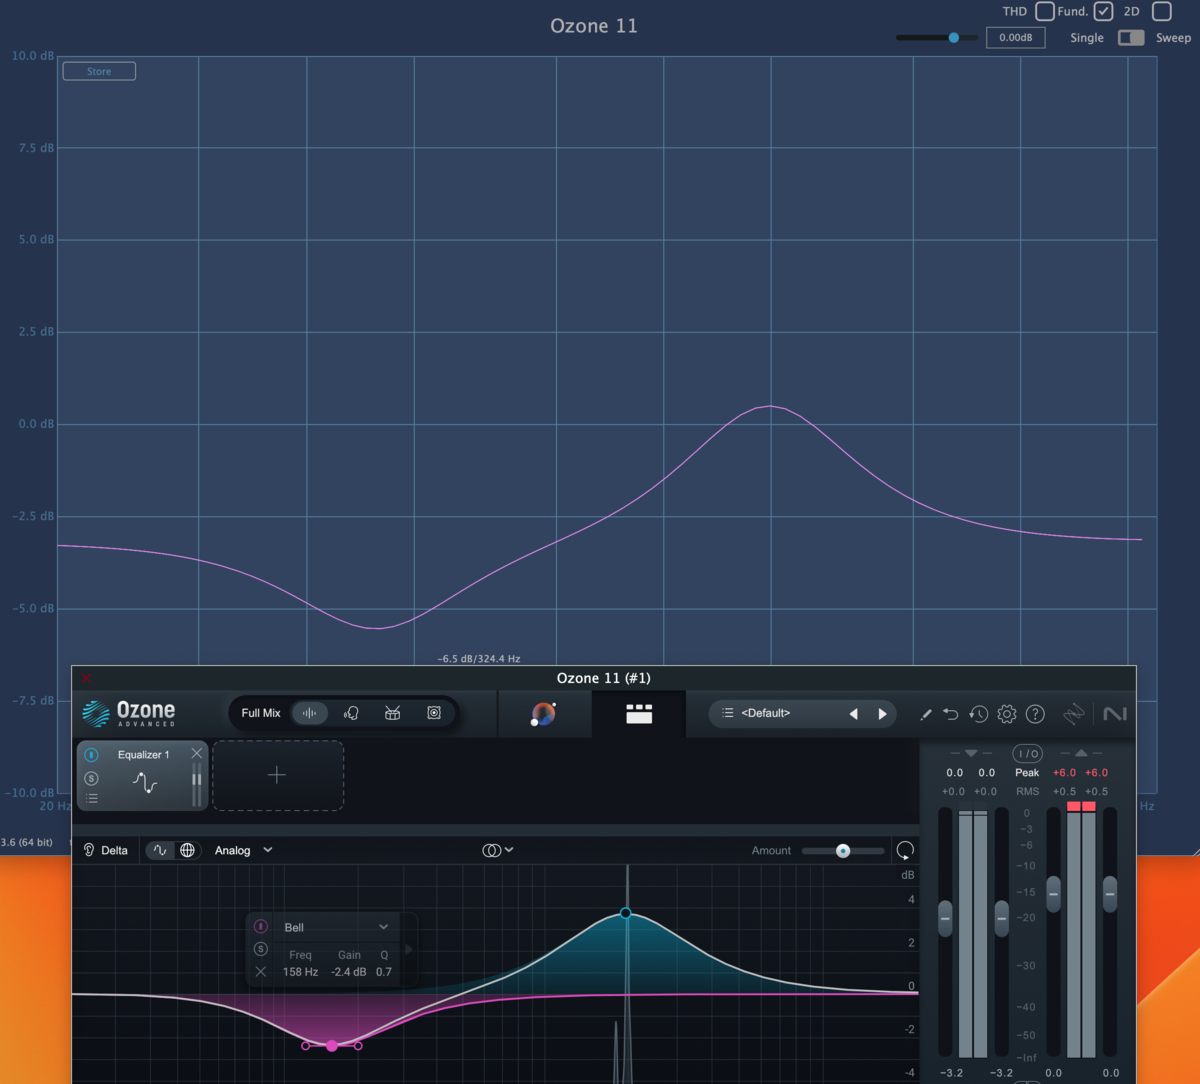The width and height of the screenshot is (1200, 1084).
Task: Advance to next preset from <Default>
Action: [882, 713]
